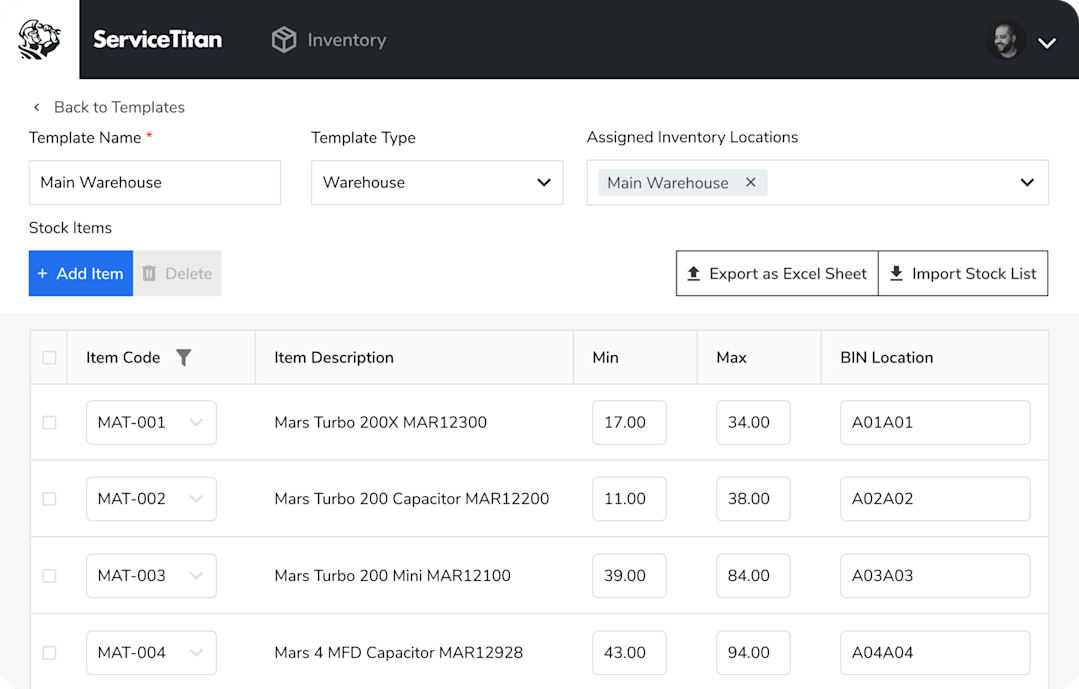Expand the Assigned Inventory Locations dropdown
Viewport: 1079px width, 689px height.
pyautogui.click(x=1027, y=182)
